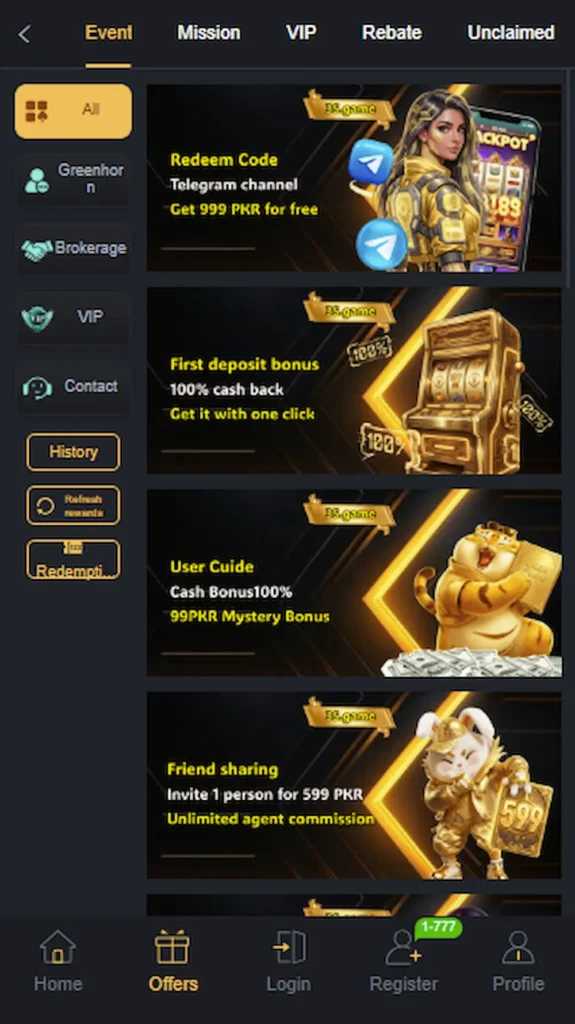
Task: Open the Redeem Code Telegram banner
Action: click(354, 178)
